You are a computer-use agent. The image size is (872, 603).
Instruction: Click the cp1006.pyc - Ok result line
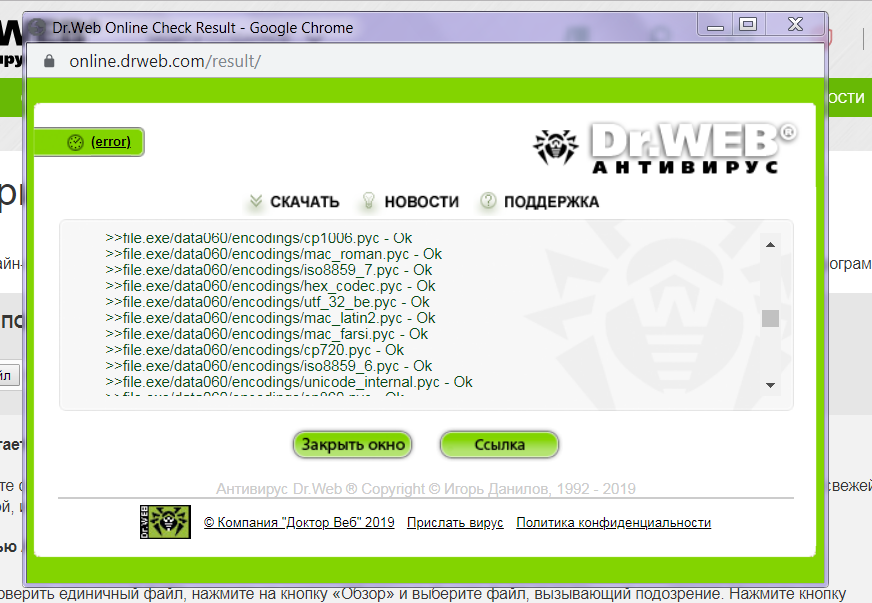pos(259,238)
